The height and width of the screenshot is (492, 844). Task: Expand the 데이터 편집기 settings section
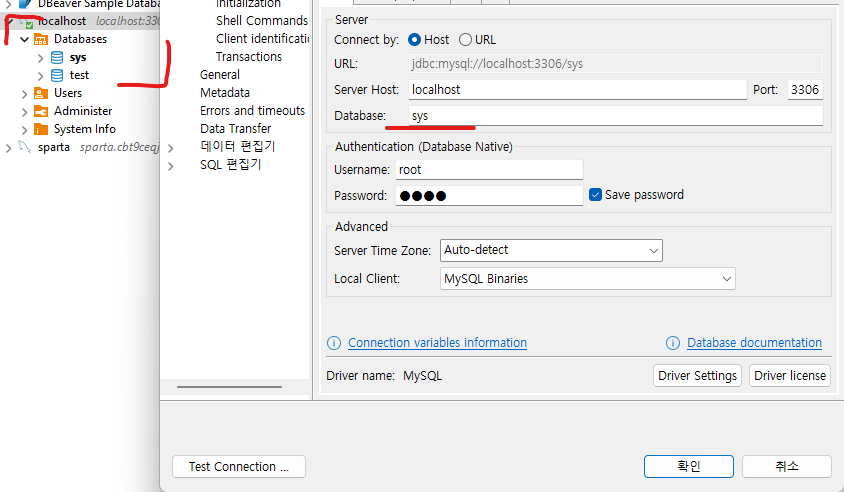pyautogui.click(x=171, y=148)
